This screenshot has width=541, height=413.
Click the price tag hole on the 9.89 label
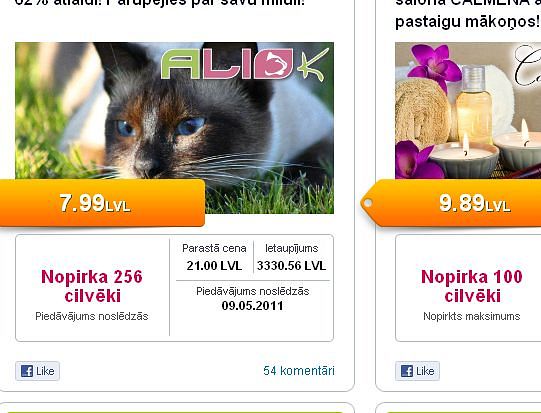click(x=368, y=203)
